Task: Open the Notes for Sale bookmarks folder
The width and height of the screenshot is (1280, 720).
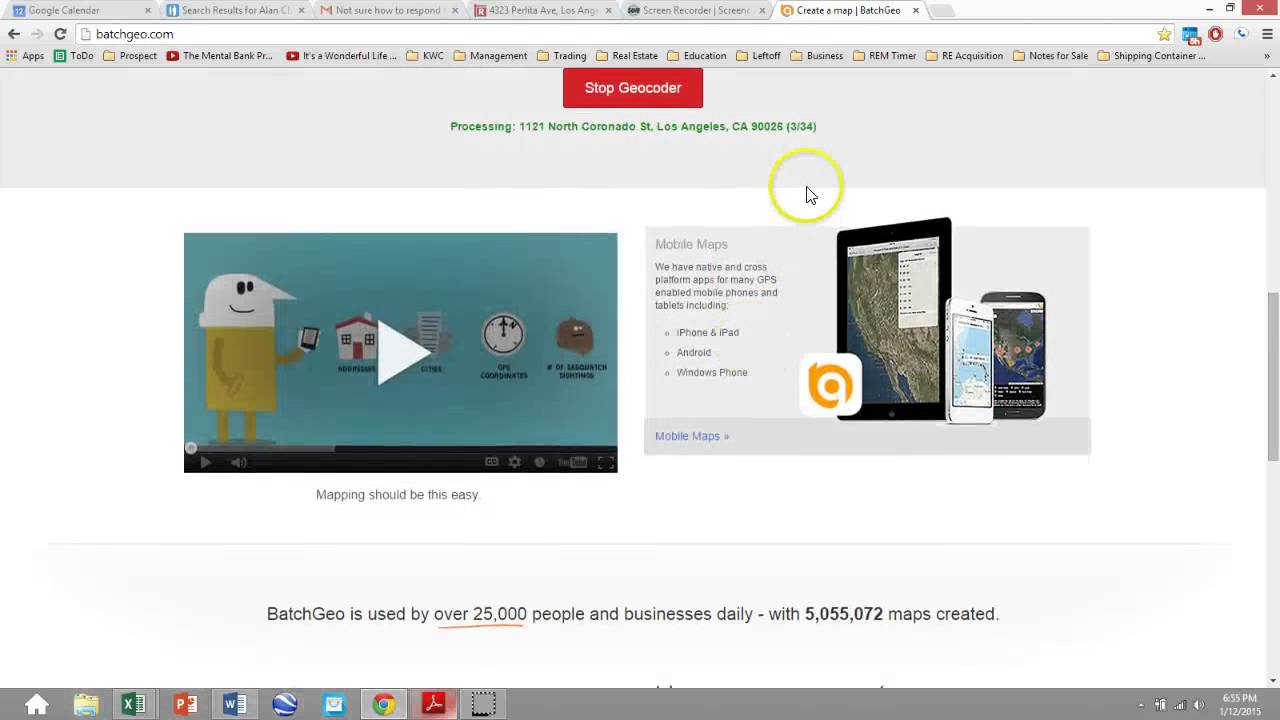Action: coord(1051,56)
